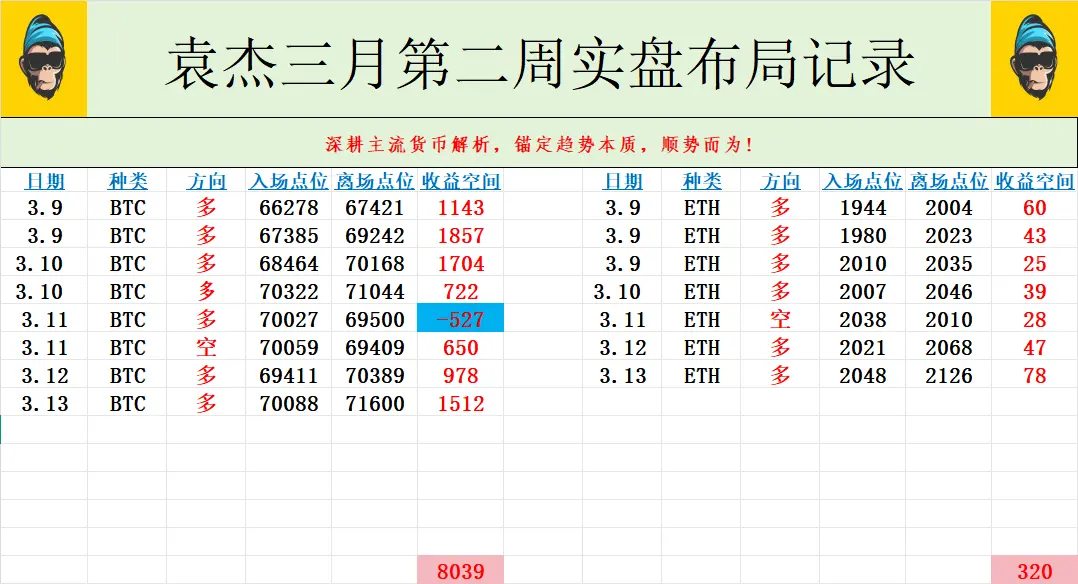Image resolution: width=1078 pixels, height=584 pixels.
Task: Click 方向 header in the ETH table
Action: pos(780,181)
